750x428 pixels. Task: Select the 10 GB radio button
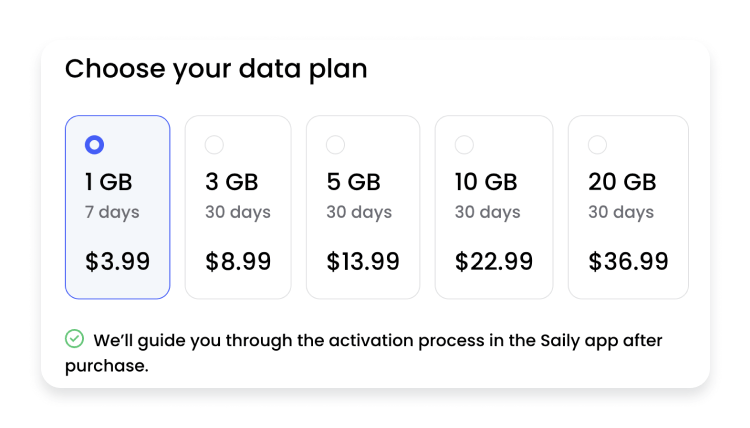464,144
